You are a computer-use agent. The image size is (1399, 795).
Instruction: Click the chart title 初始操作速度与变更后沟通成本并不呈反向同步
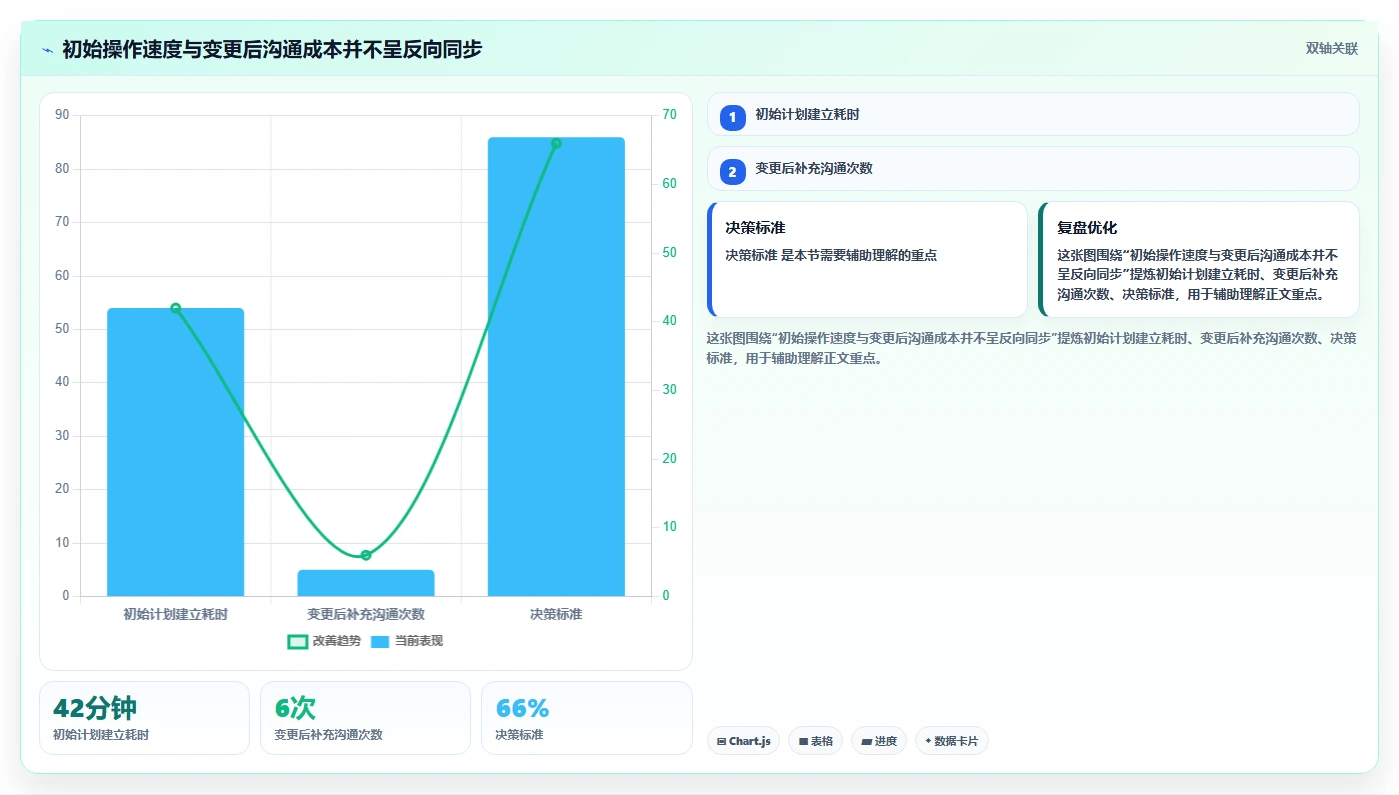click(272, 49)
